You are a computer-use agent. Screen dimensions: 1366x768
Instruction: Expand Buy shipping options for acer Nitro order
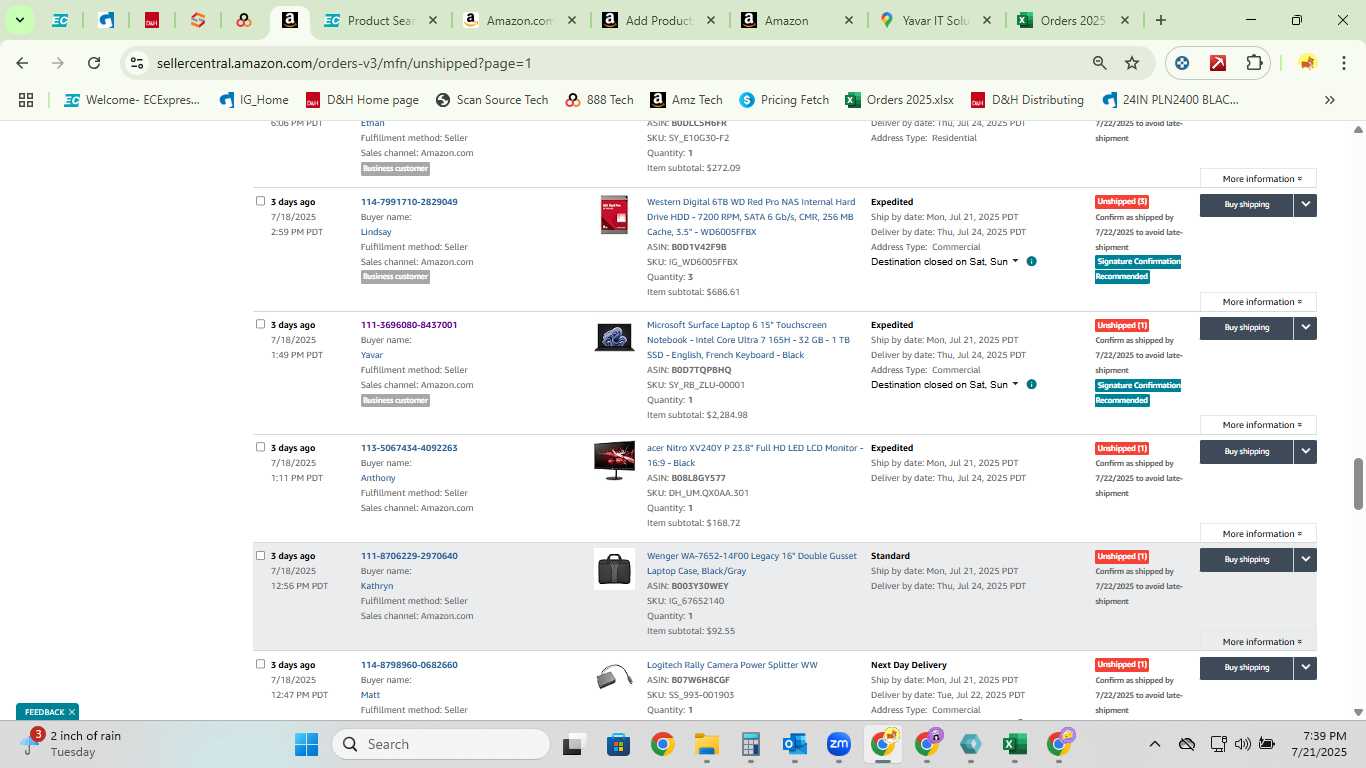click(1305, 451)
